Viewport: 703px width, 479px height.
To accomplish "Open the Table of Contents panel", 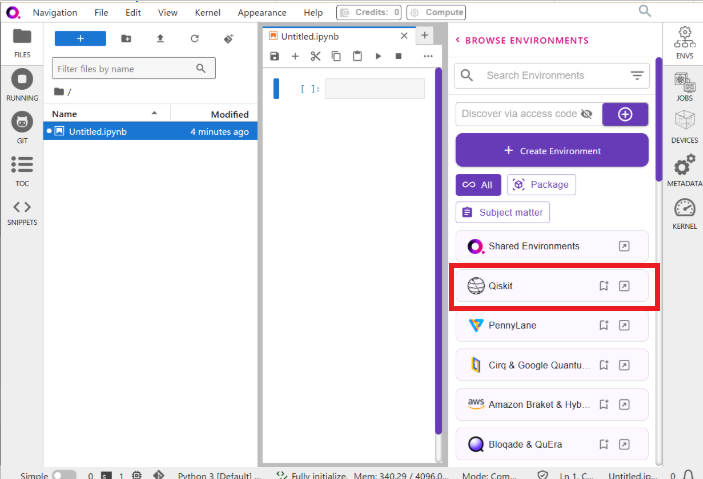I will [x=21, y=169].
